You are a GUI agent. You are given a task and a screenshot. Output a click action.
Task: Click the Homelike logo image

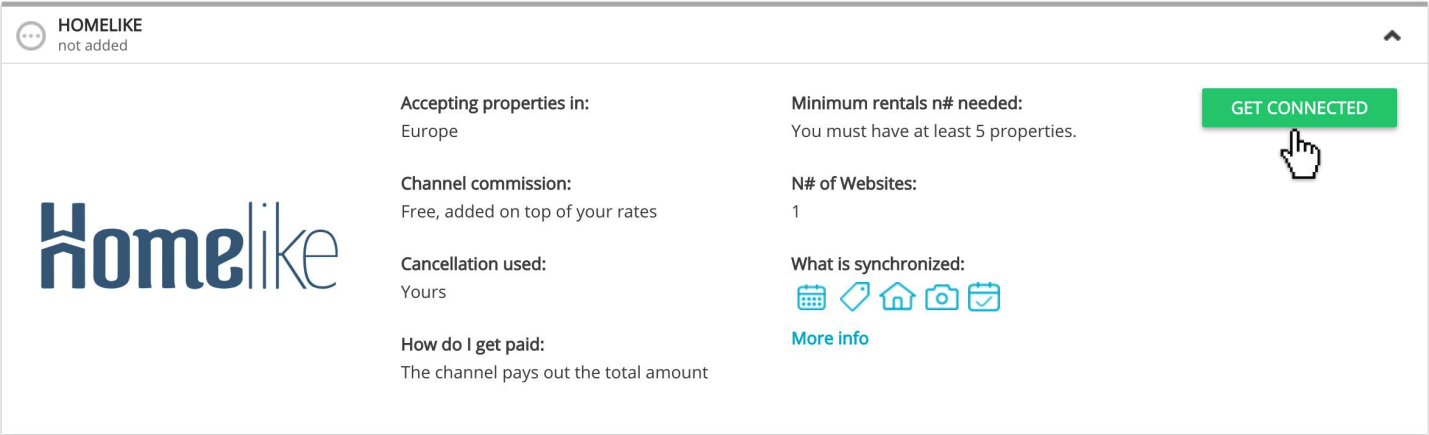click(x=189, y=245)
